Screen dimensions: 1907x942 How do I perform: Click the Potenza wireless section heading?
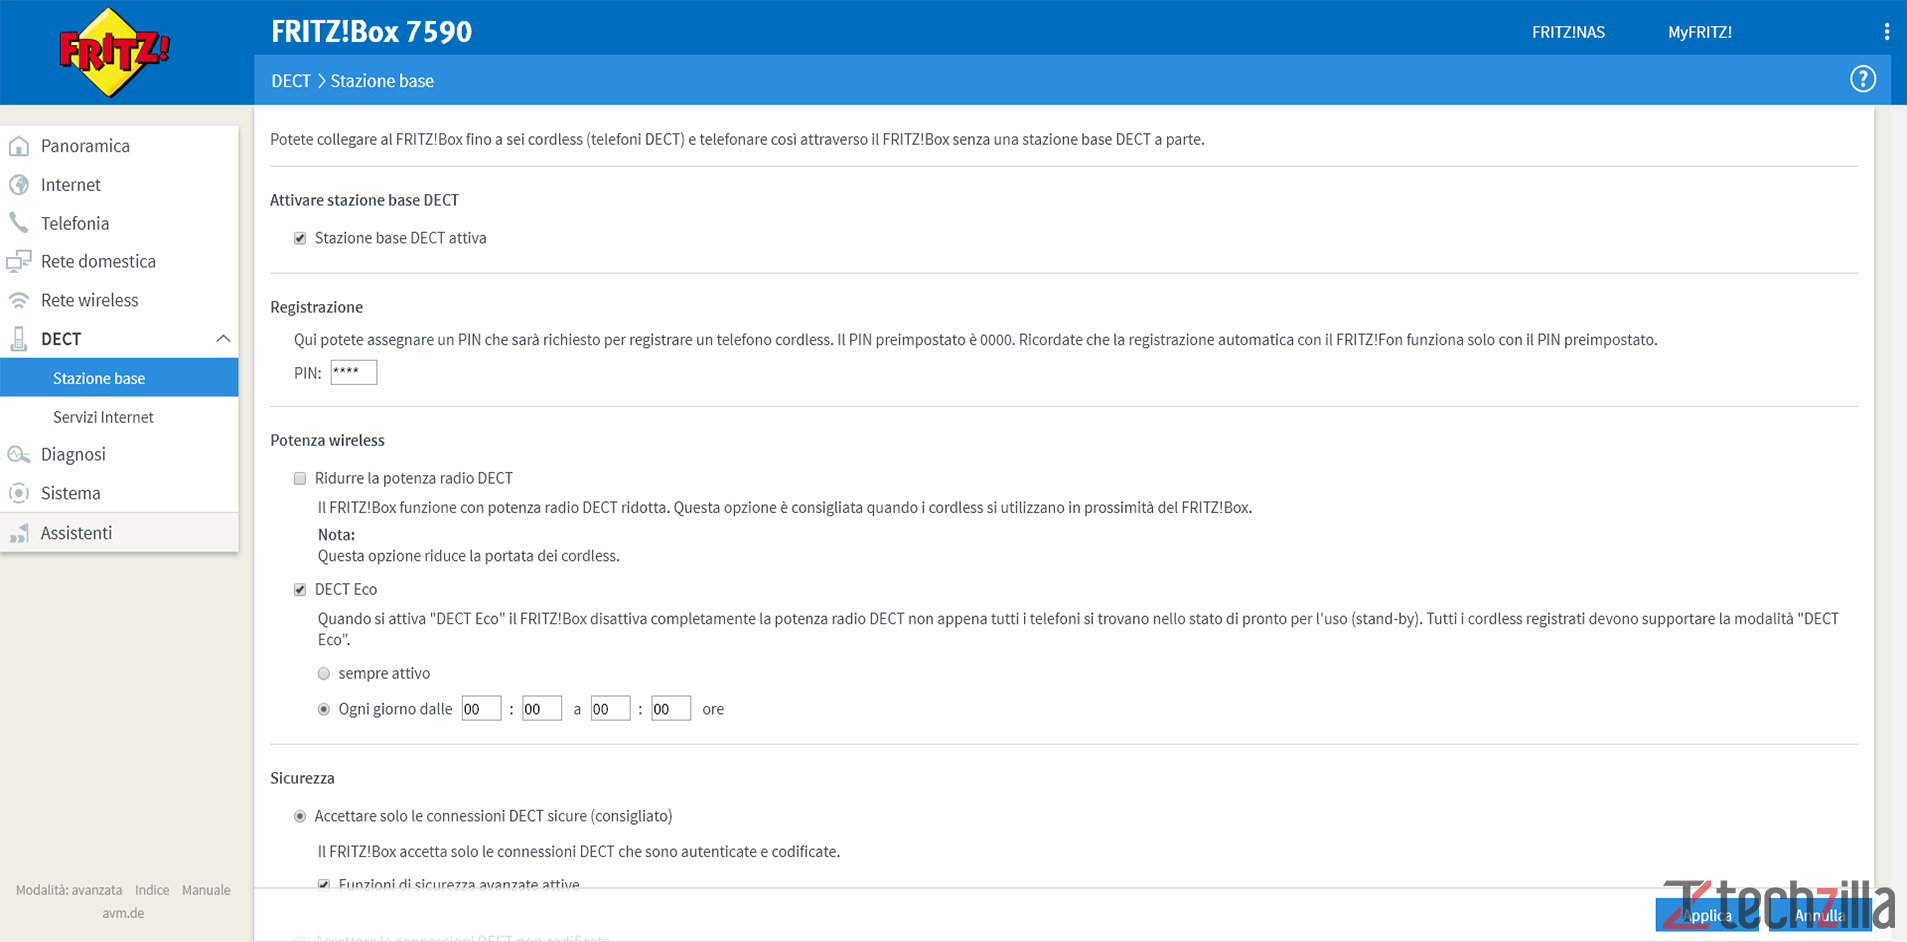point(327,440)
